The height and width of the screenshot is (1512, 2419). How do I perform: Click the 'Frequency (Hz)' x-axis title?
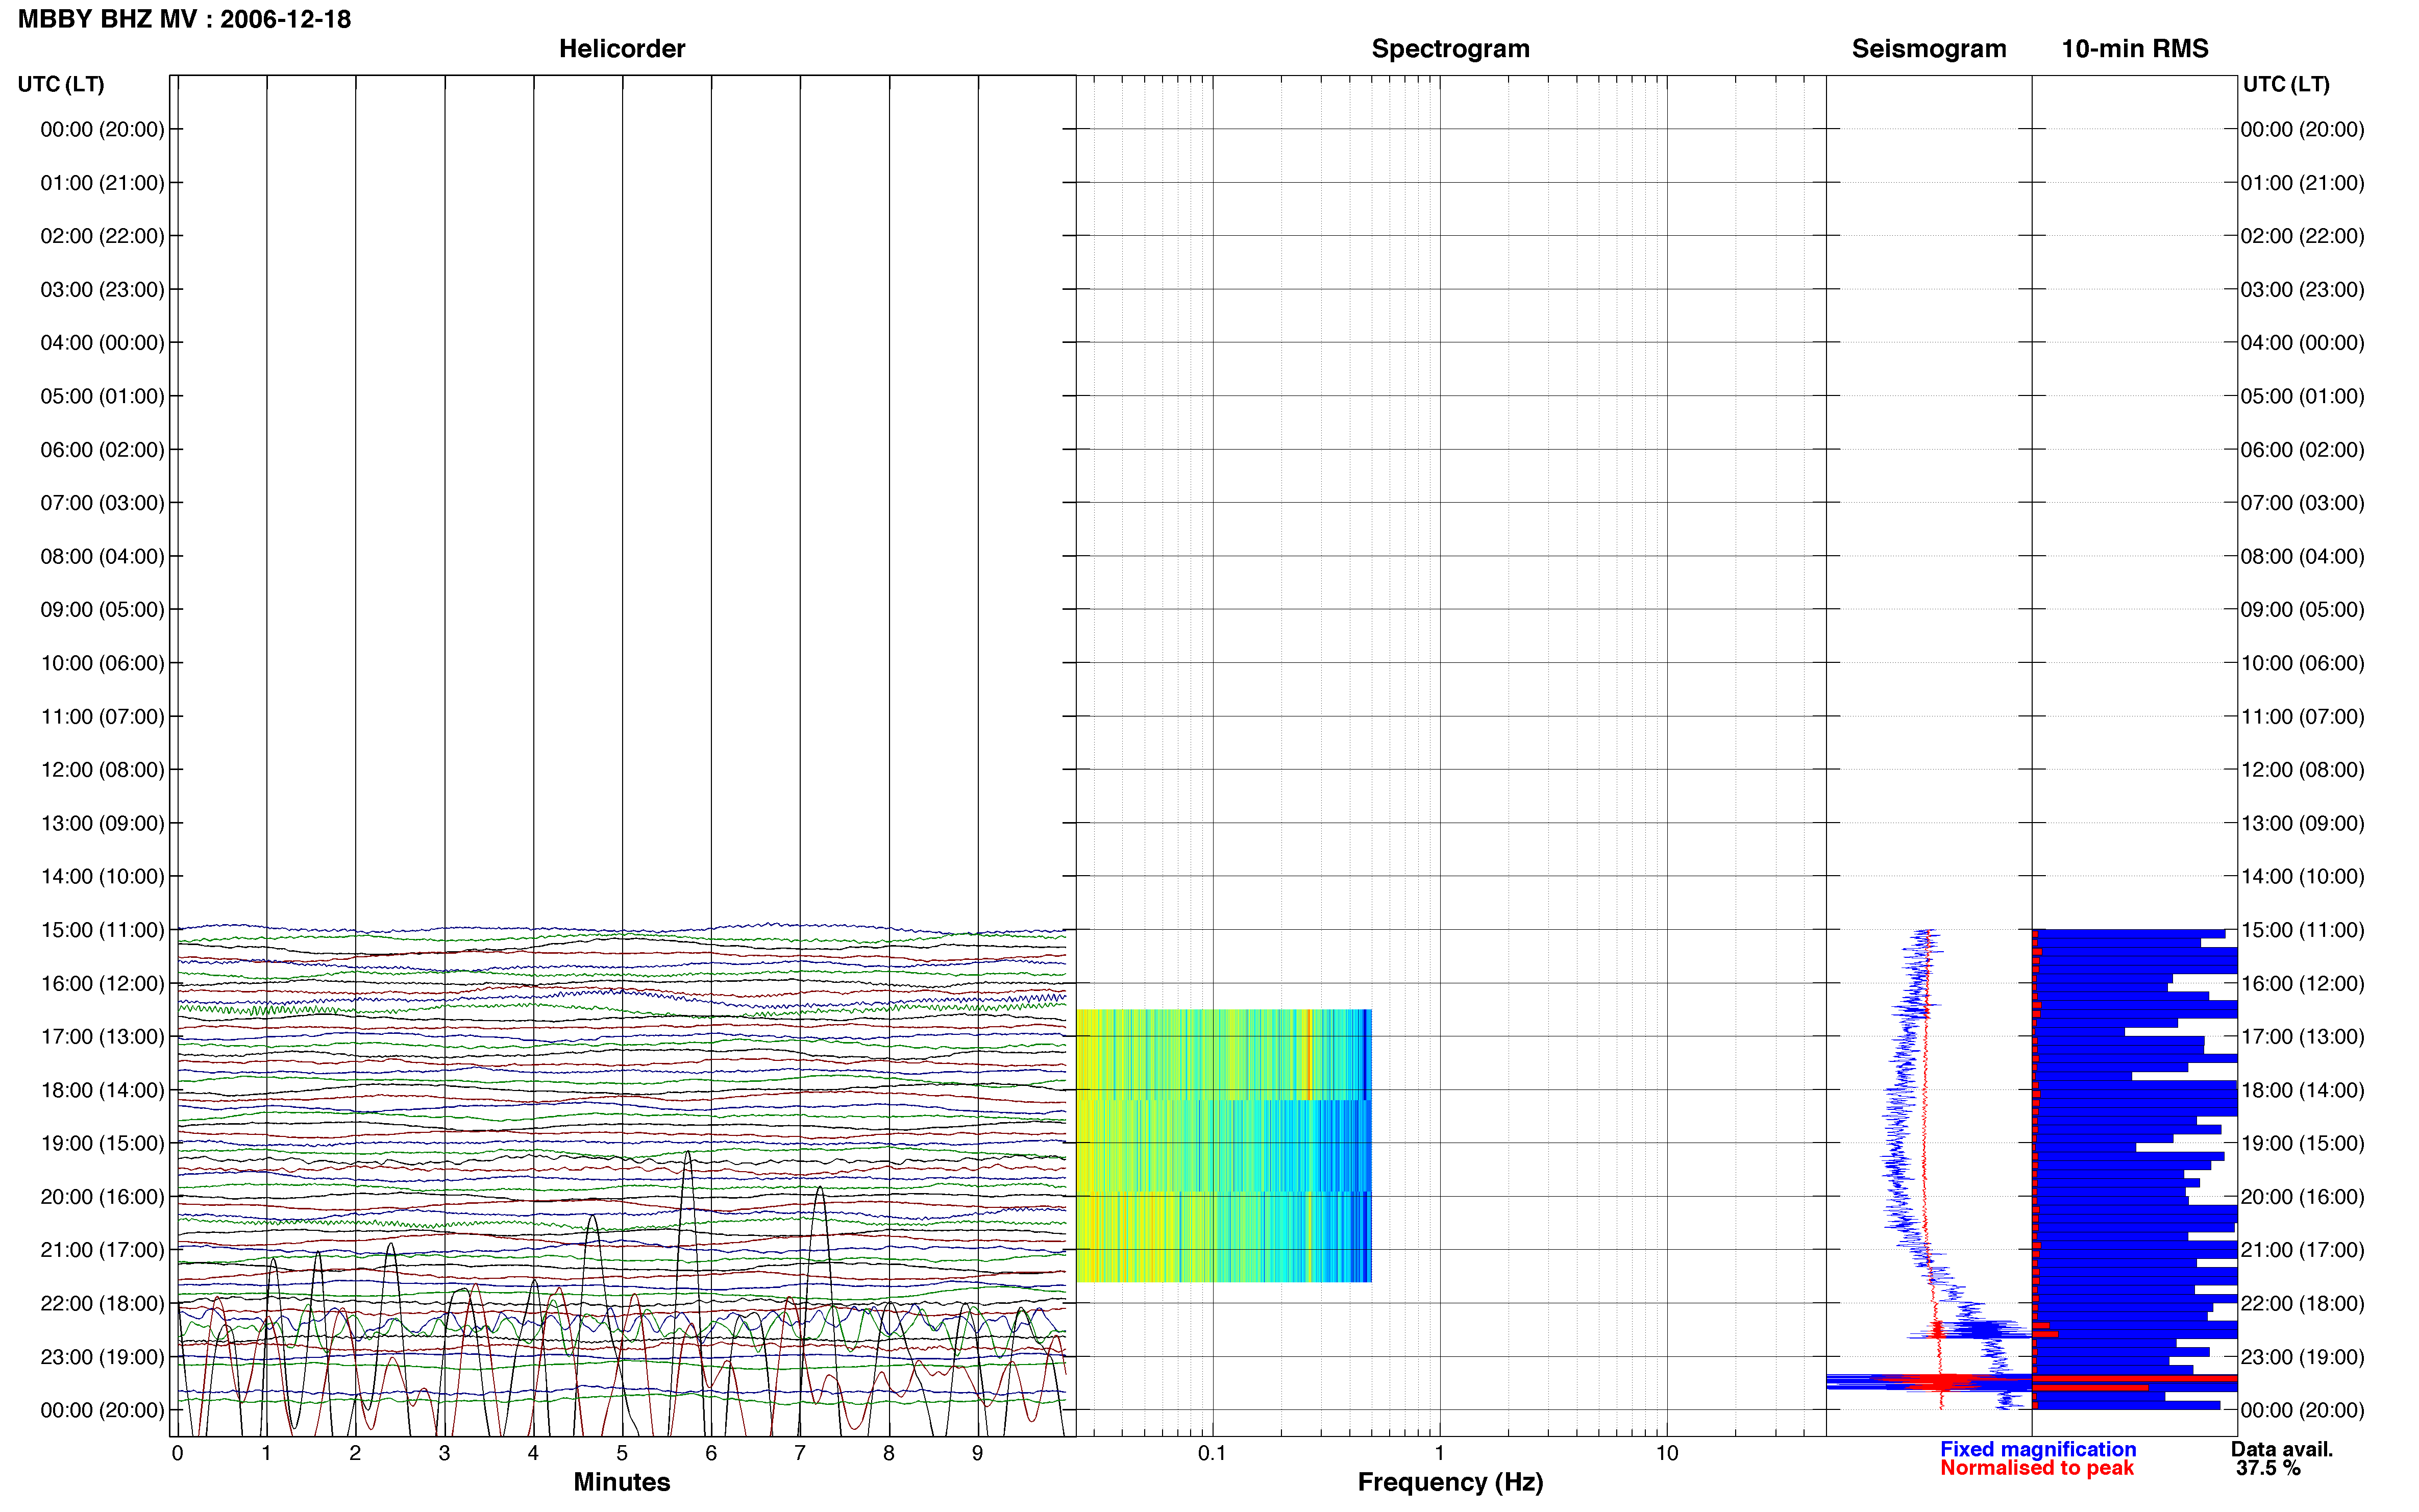tap(1450, 1482)
